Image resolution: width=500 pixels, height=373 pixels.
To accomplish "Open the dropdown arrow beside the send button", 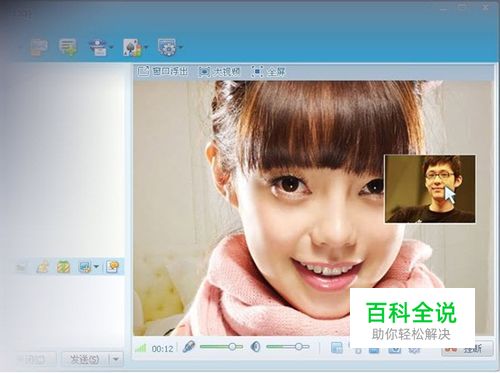I will pos(116,359).
